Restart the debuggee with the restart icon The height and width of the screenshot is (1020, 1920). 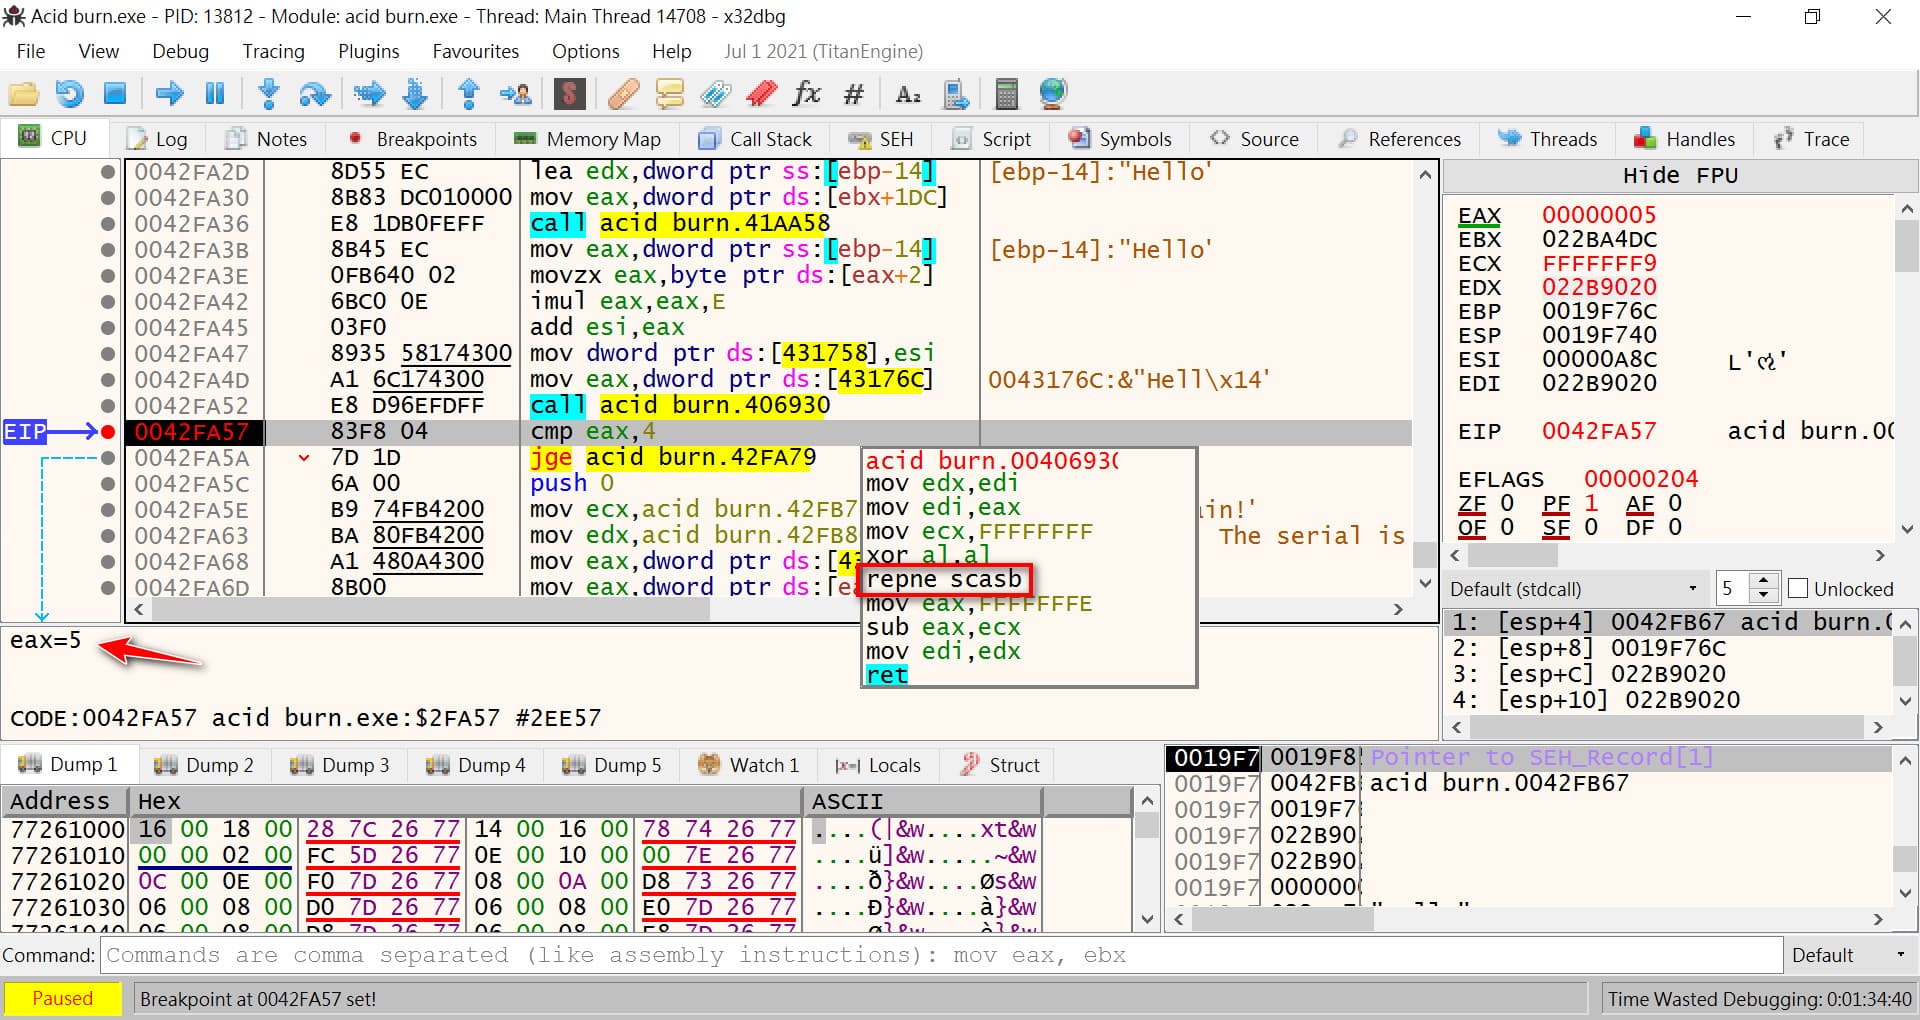tap(69, 94)
